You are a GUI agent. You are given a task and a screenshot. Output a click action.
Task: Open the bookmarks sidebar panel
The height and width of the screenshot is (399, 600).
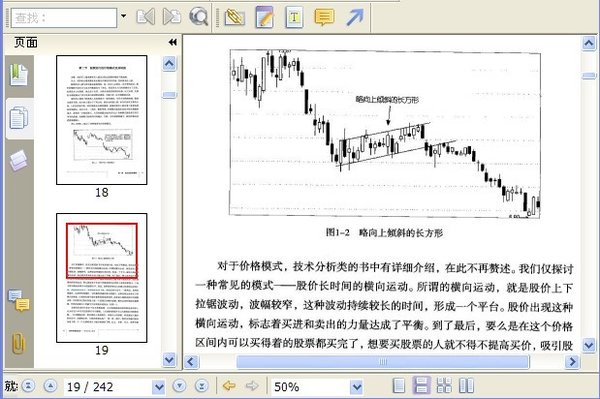point(19,75)
